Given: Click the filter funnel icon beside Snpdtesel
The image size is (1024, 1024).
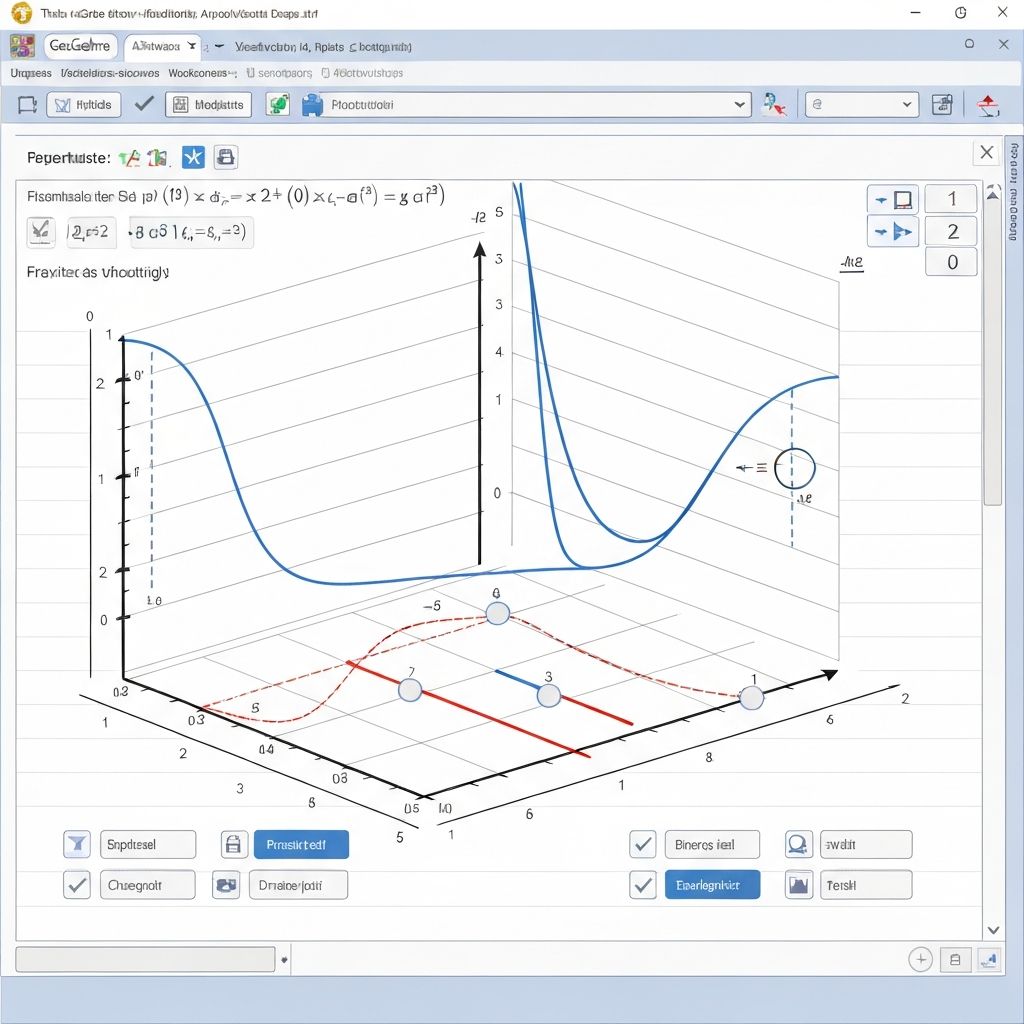Looking at the screenshot, I should click(x=77, y=844).
